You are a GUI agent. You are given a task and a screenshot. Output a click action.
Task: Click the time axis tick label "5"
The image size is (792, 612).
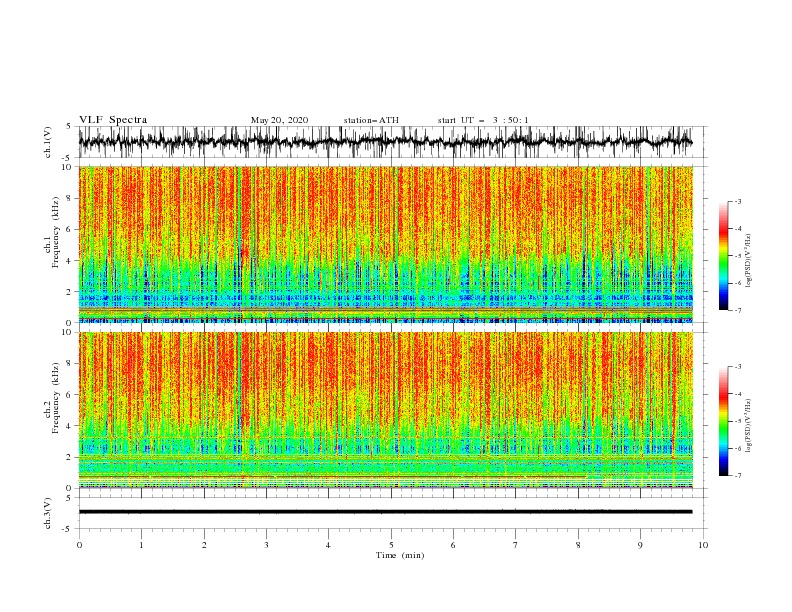391,545
